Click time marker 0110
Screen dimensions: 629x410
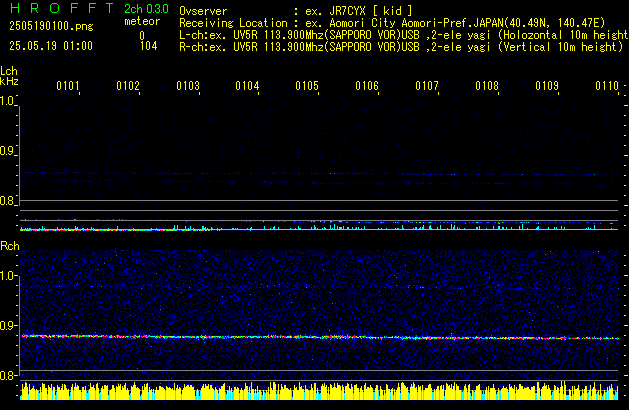pos(607,86)
